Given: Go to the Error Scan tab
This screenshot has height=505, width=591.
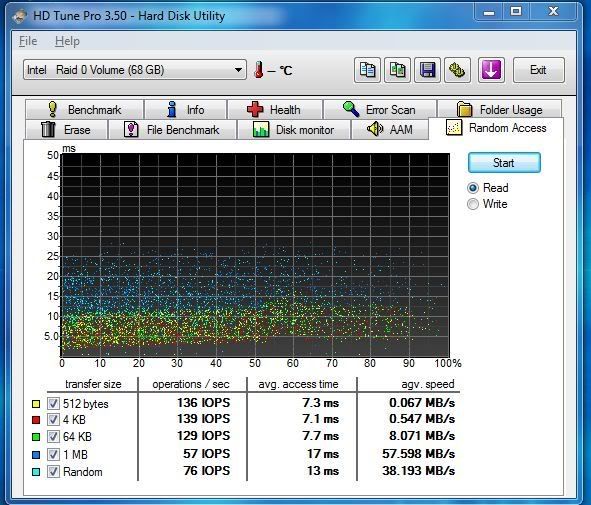Looking at the screenshot, I should tap(380, 110).
